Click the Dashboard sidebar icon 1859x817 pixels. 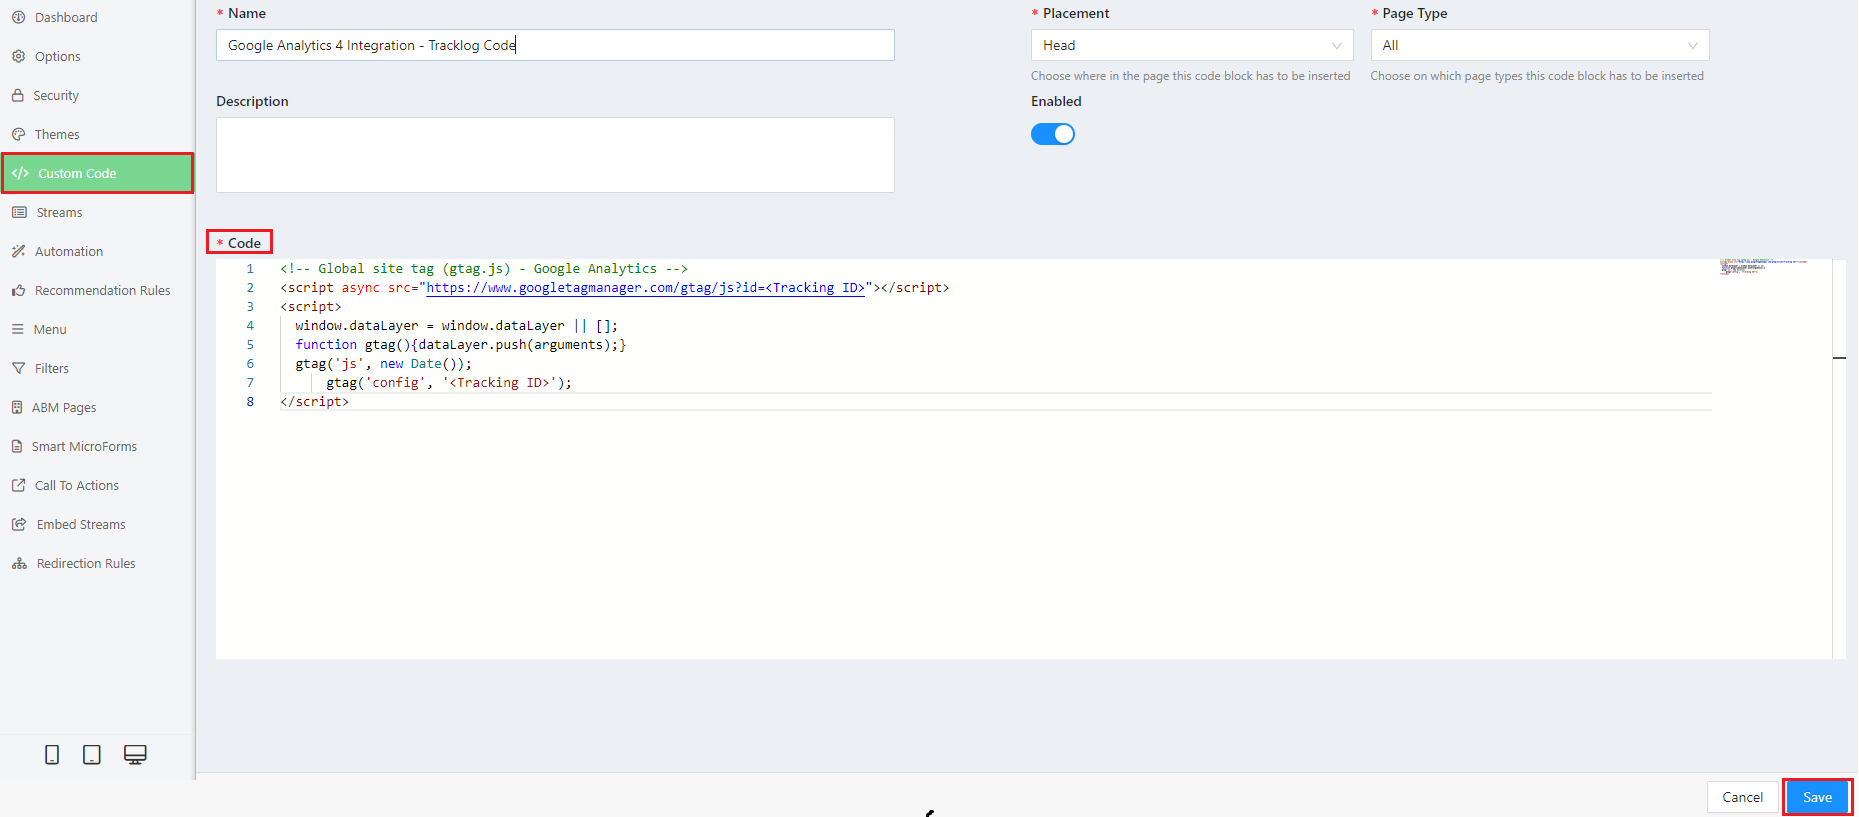(x=18, y=17)
